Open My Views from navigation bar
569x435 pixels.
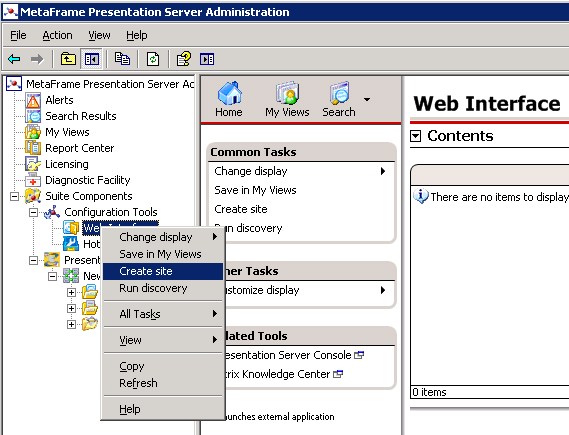point(287,100)
